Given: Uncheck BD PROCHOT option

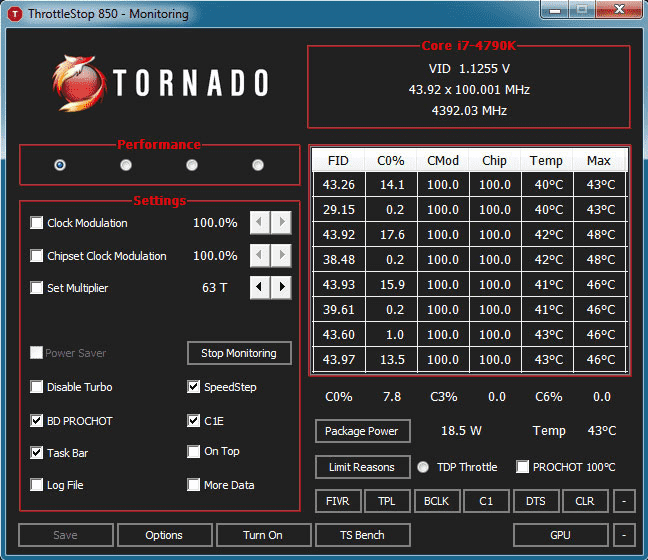Looking at the screenshot, I should pos(36,421).
